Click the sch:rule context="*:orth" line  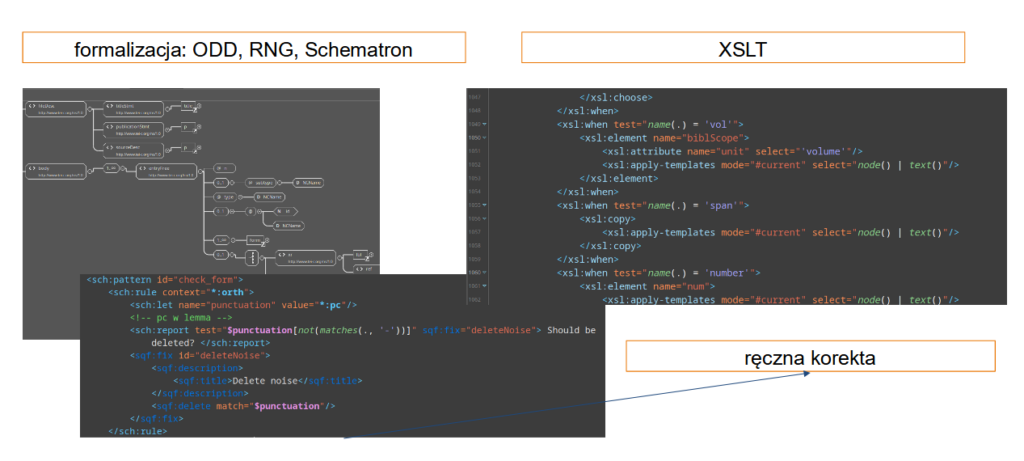coord(181,292)
